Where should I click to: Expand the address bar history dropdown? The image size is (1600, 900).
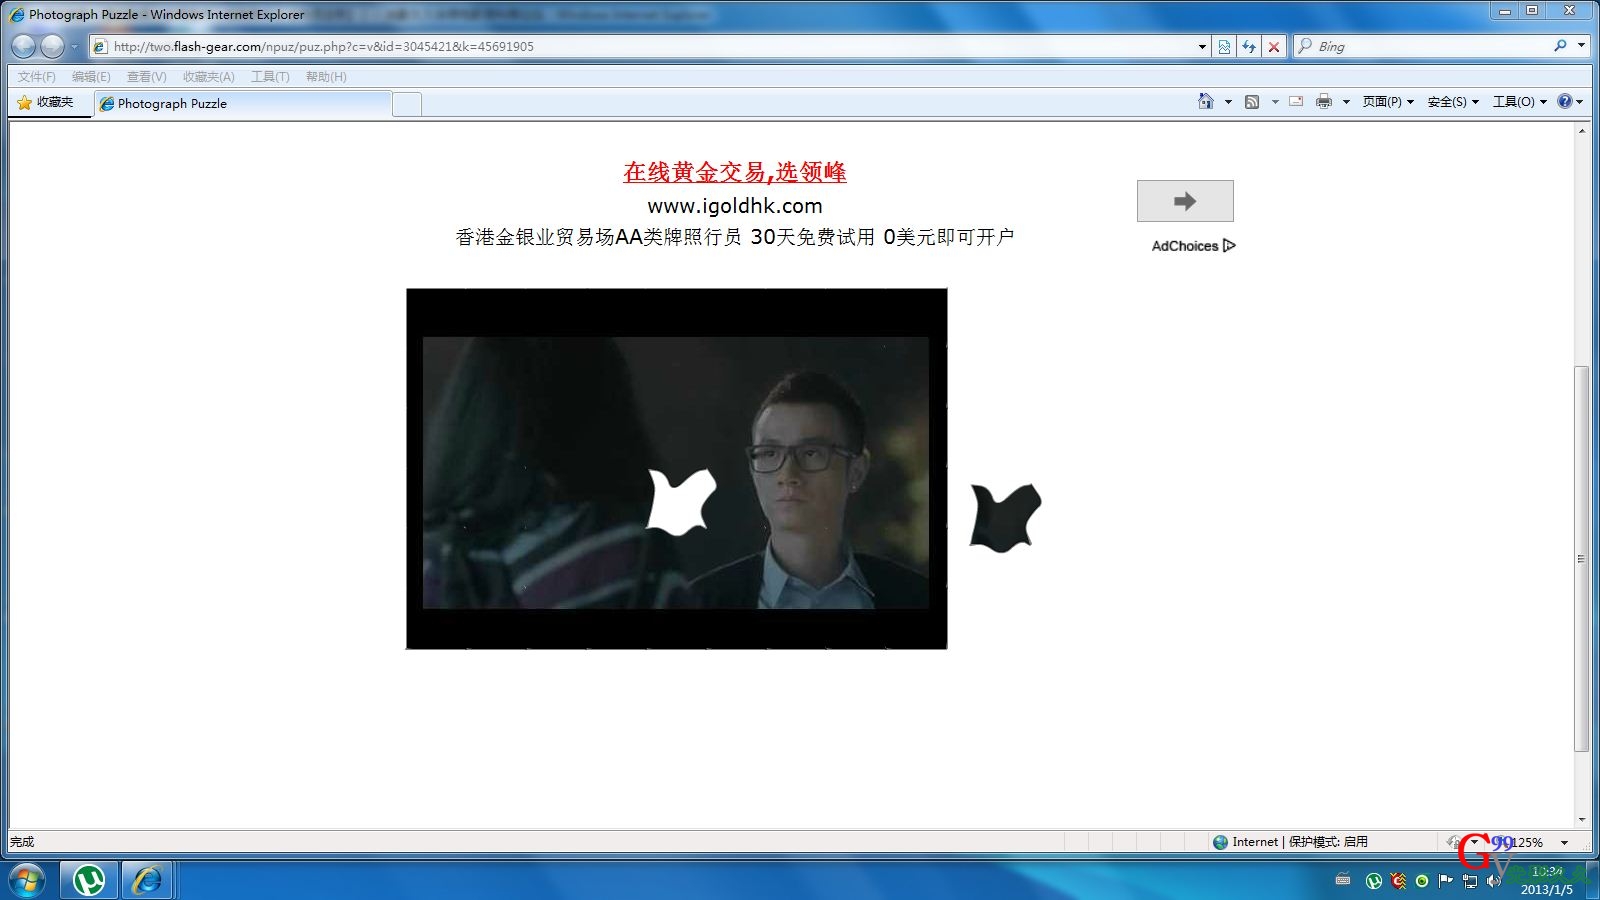(x=1202, y=46)
